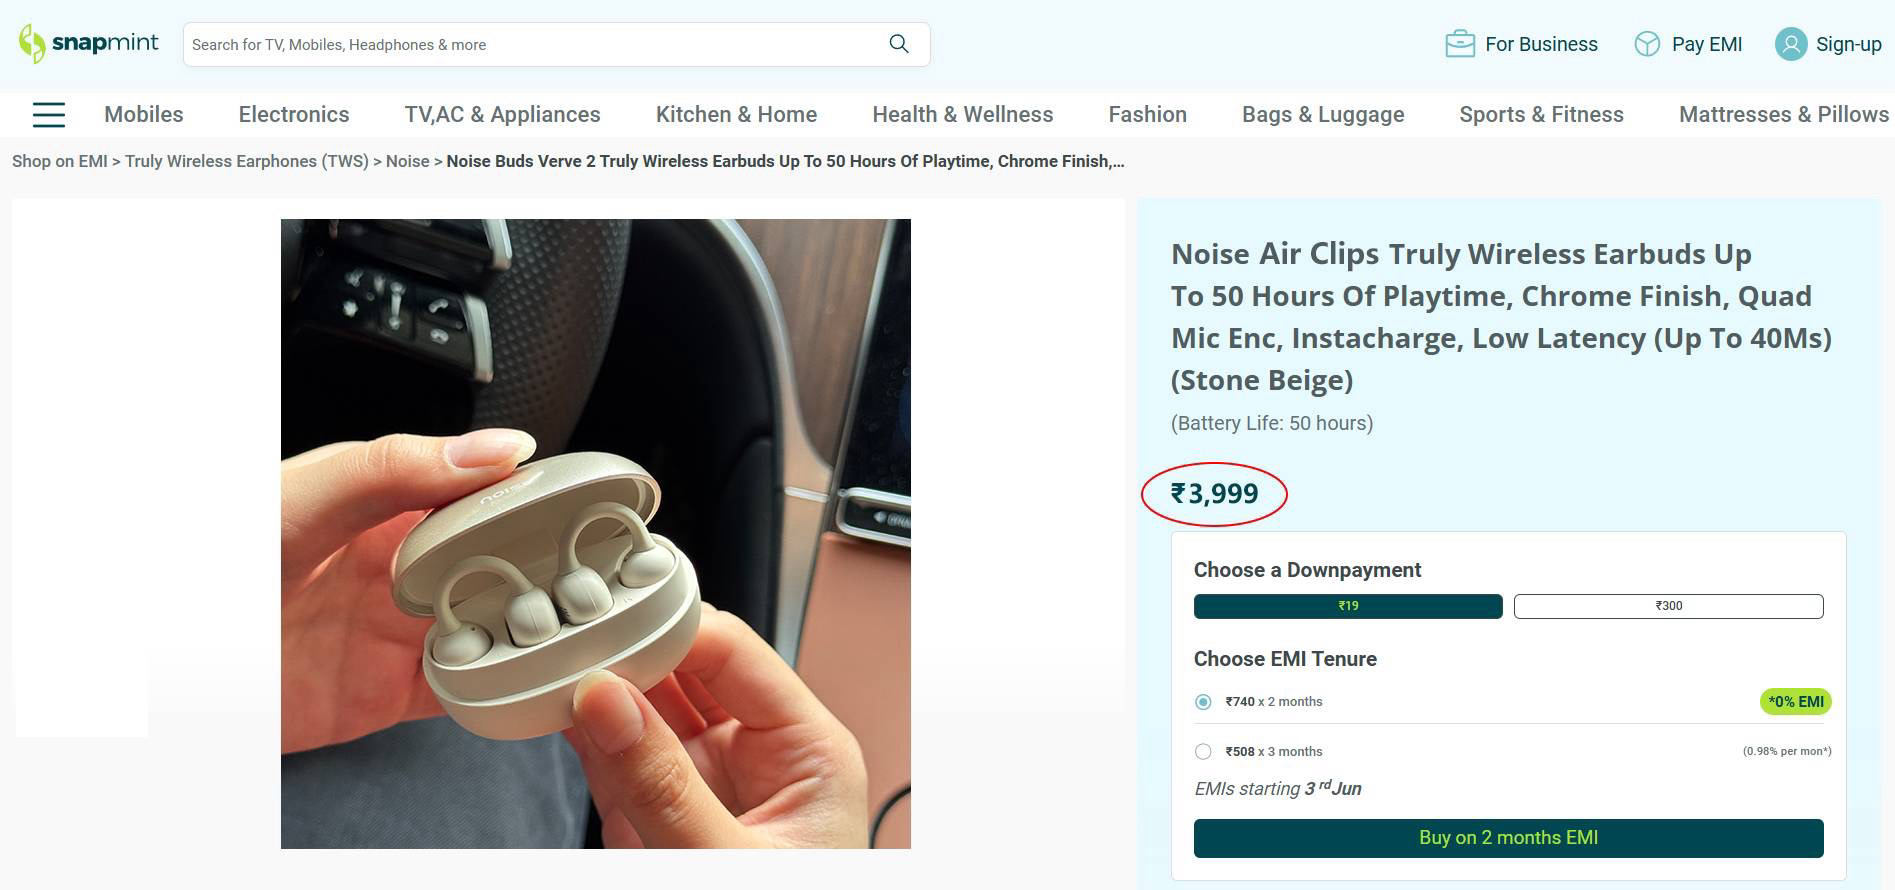
Task: Select ₹740 x 2 months EMI tenure
Action: [1203, 702]
